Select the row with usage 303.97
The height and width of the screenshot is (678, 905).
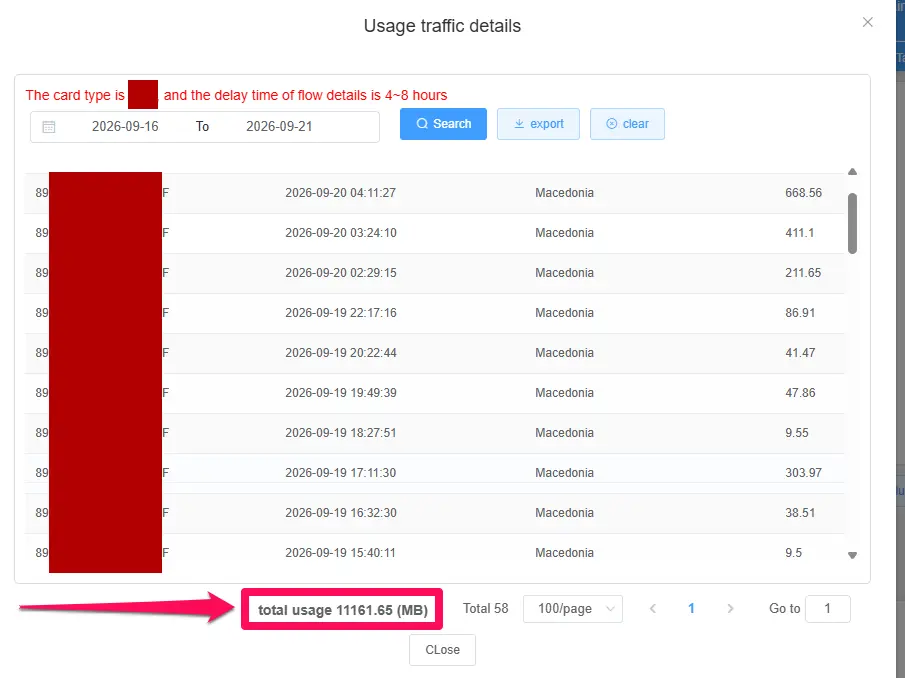434,473
